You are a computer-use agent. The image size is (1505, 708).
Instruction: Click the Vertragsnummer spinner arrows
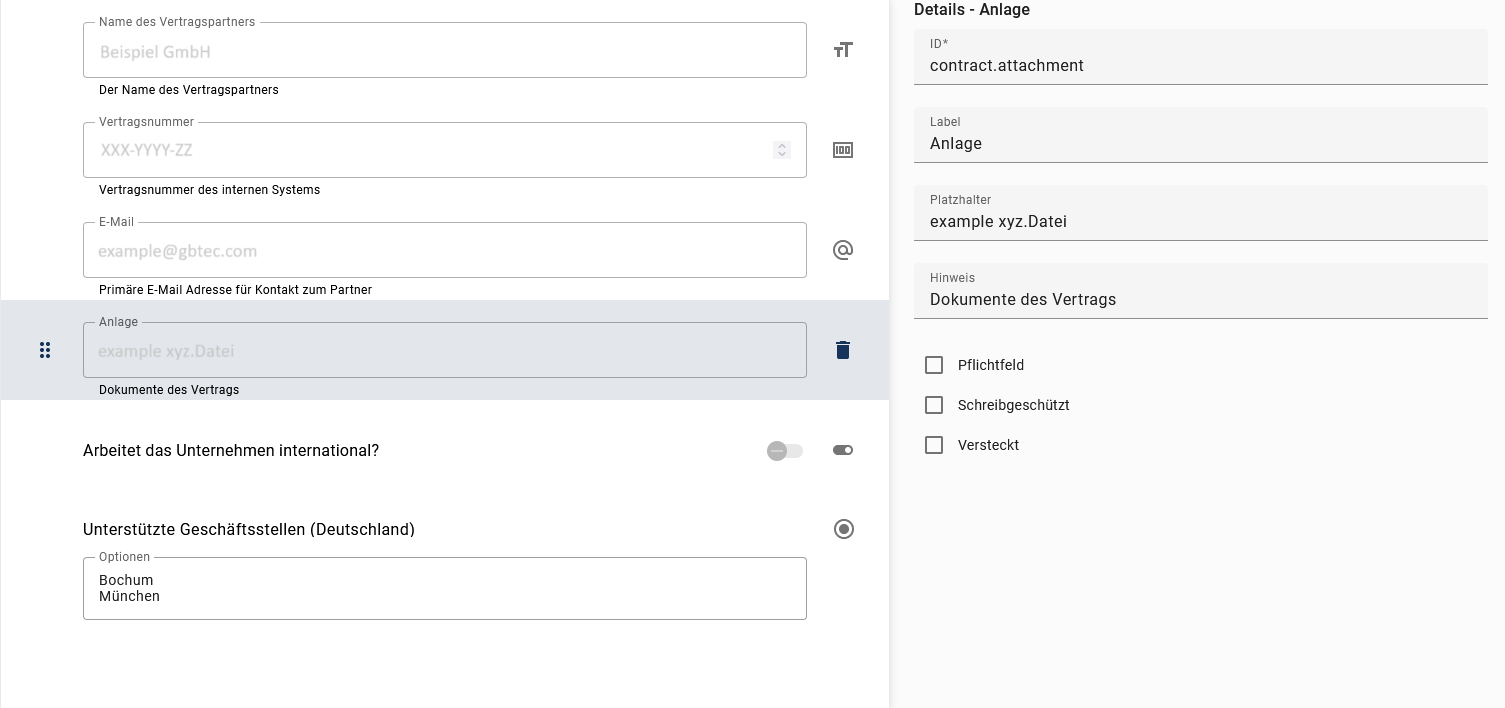point(782,150)
